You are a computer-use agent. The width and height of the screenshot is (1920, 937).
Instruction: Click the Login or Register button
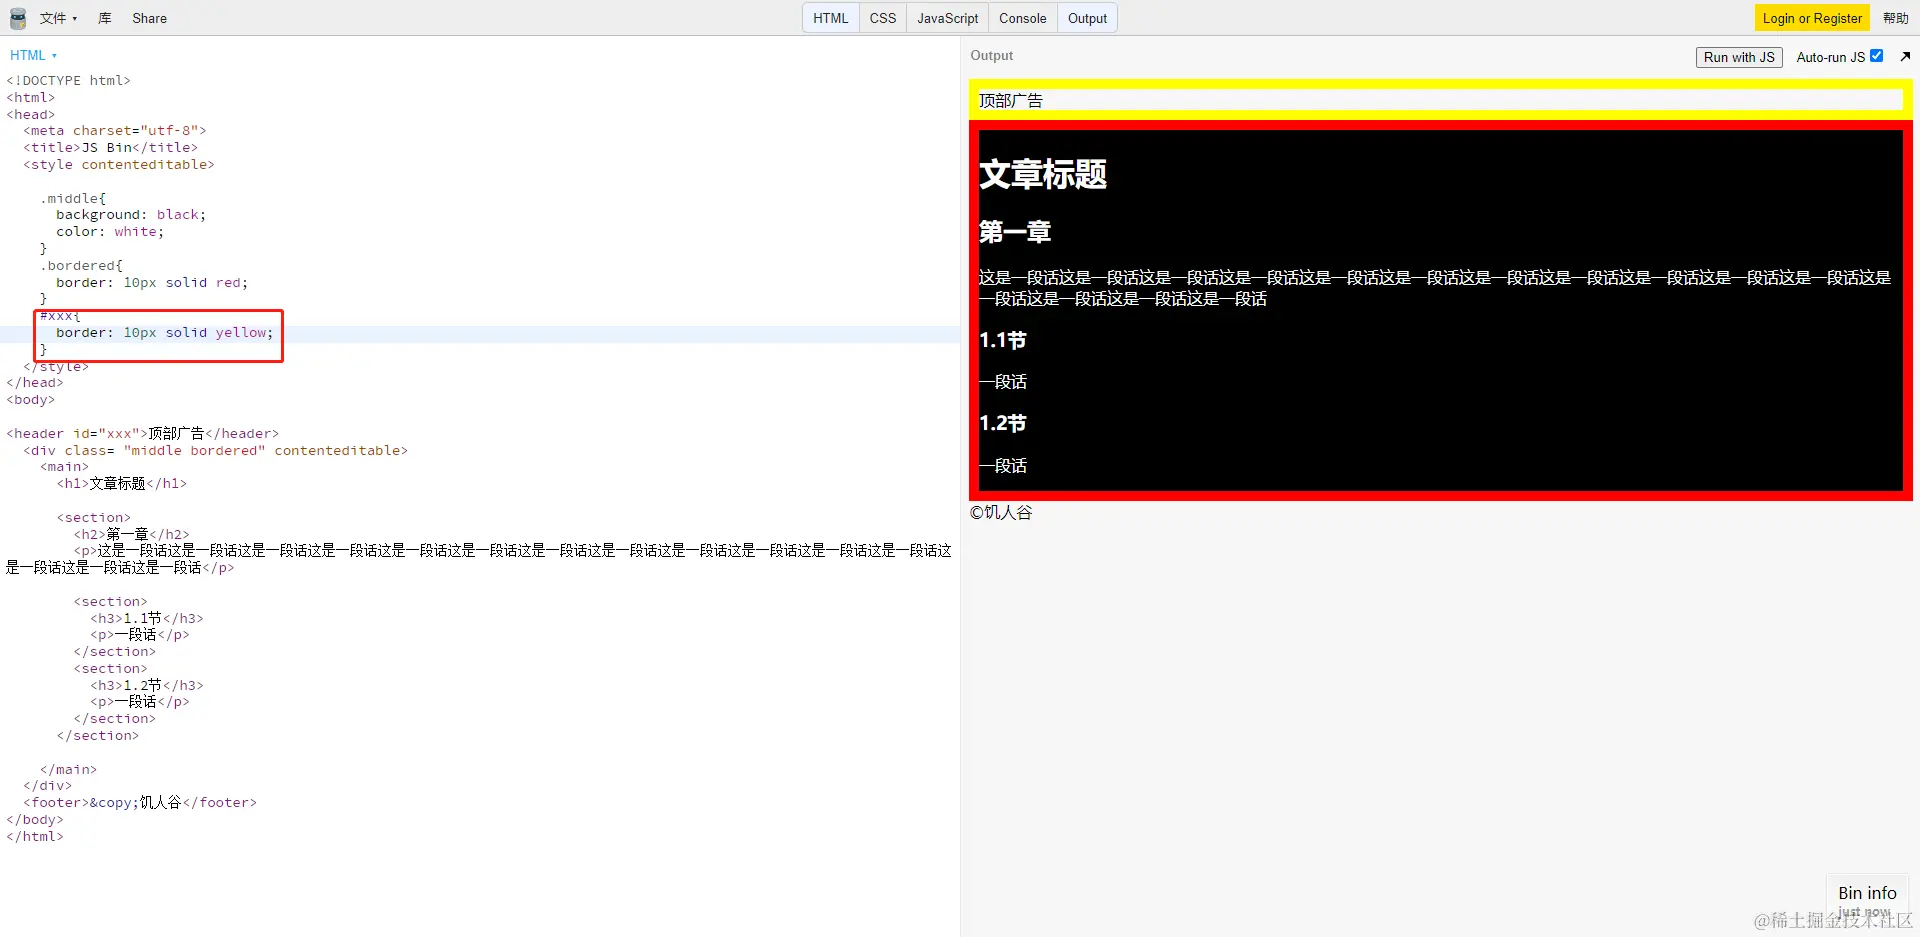click(x=1811, y=17)
